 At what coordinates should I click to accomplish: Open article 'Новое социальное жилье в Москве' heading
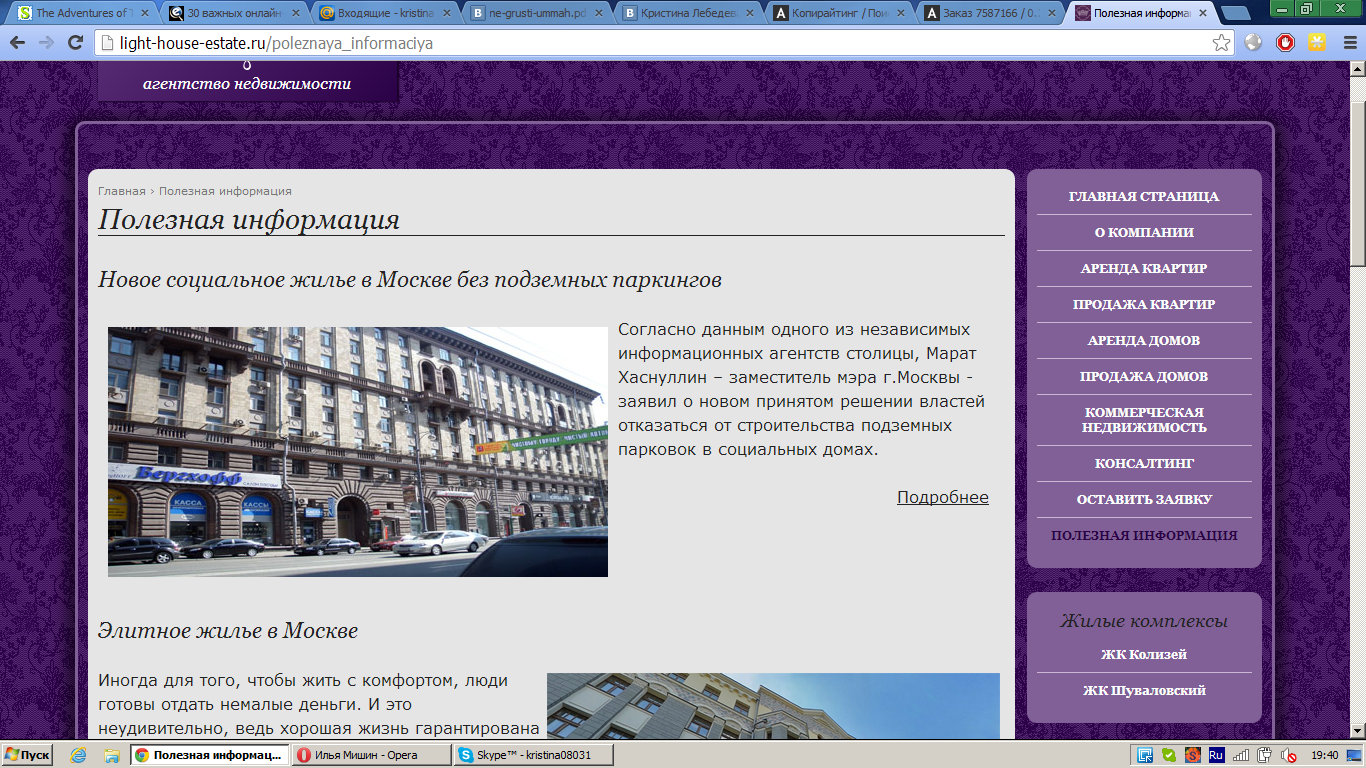(x=410, y=279)
